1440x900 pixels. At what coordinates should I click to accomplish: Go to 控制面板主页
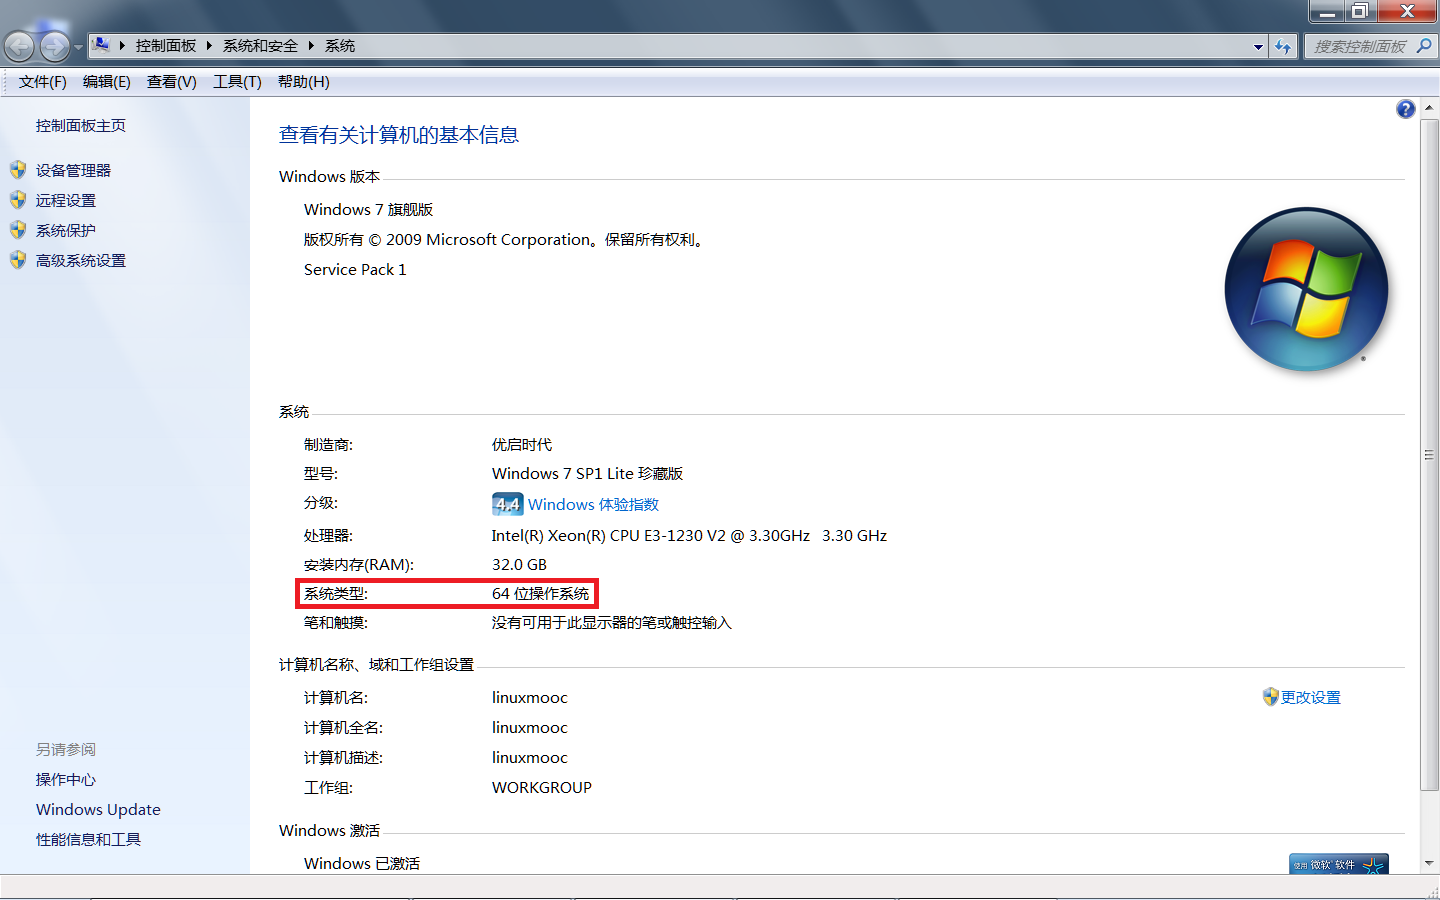point(81,126)
